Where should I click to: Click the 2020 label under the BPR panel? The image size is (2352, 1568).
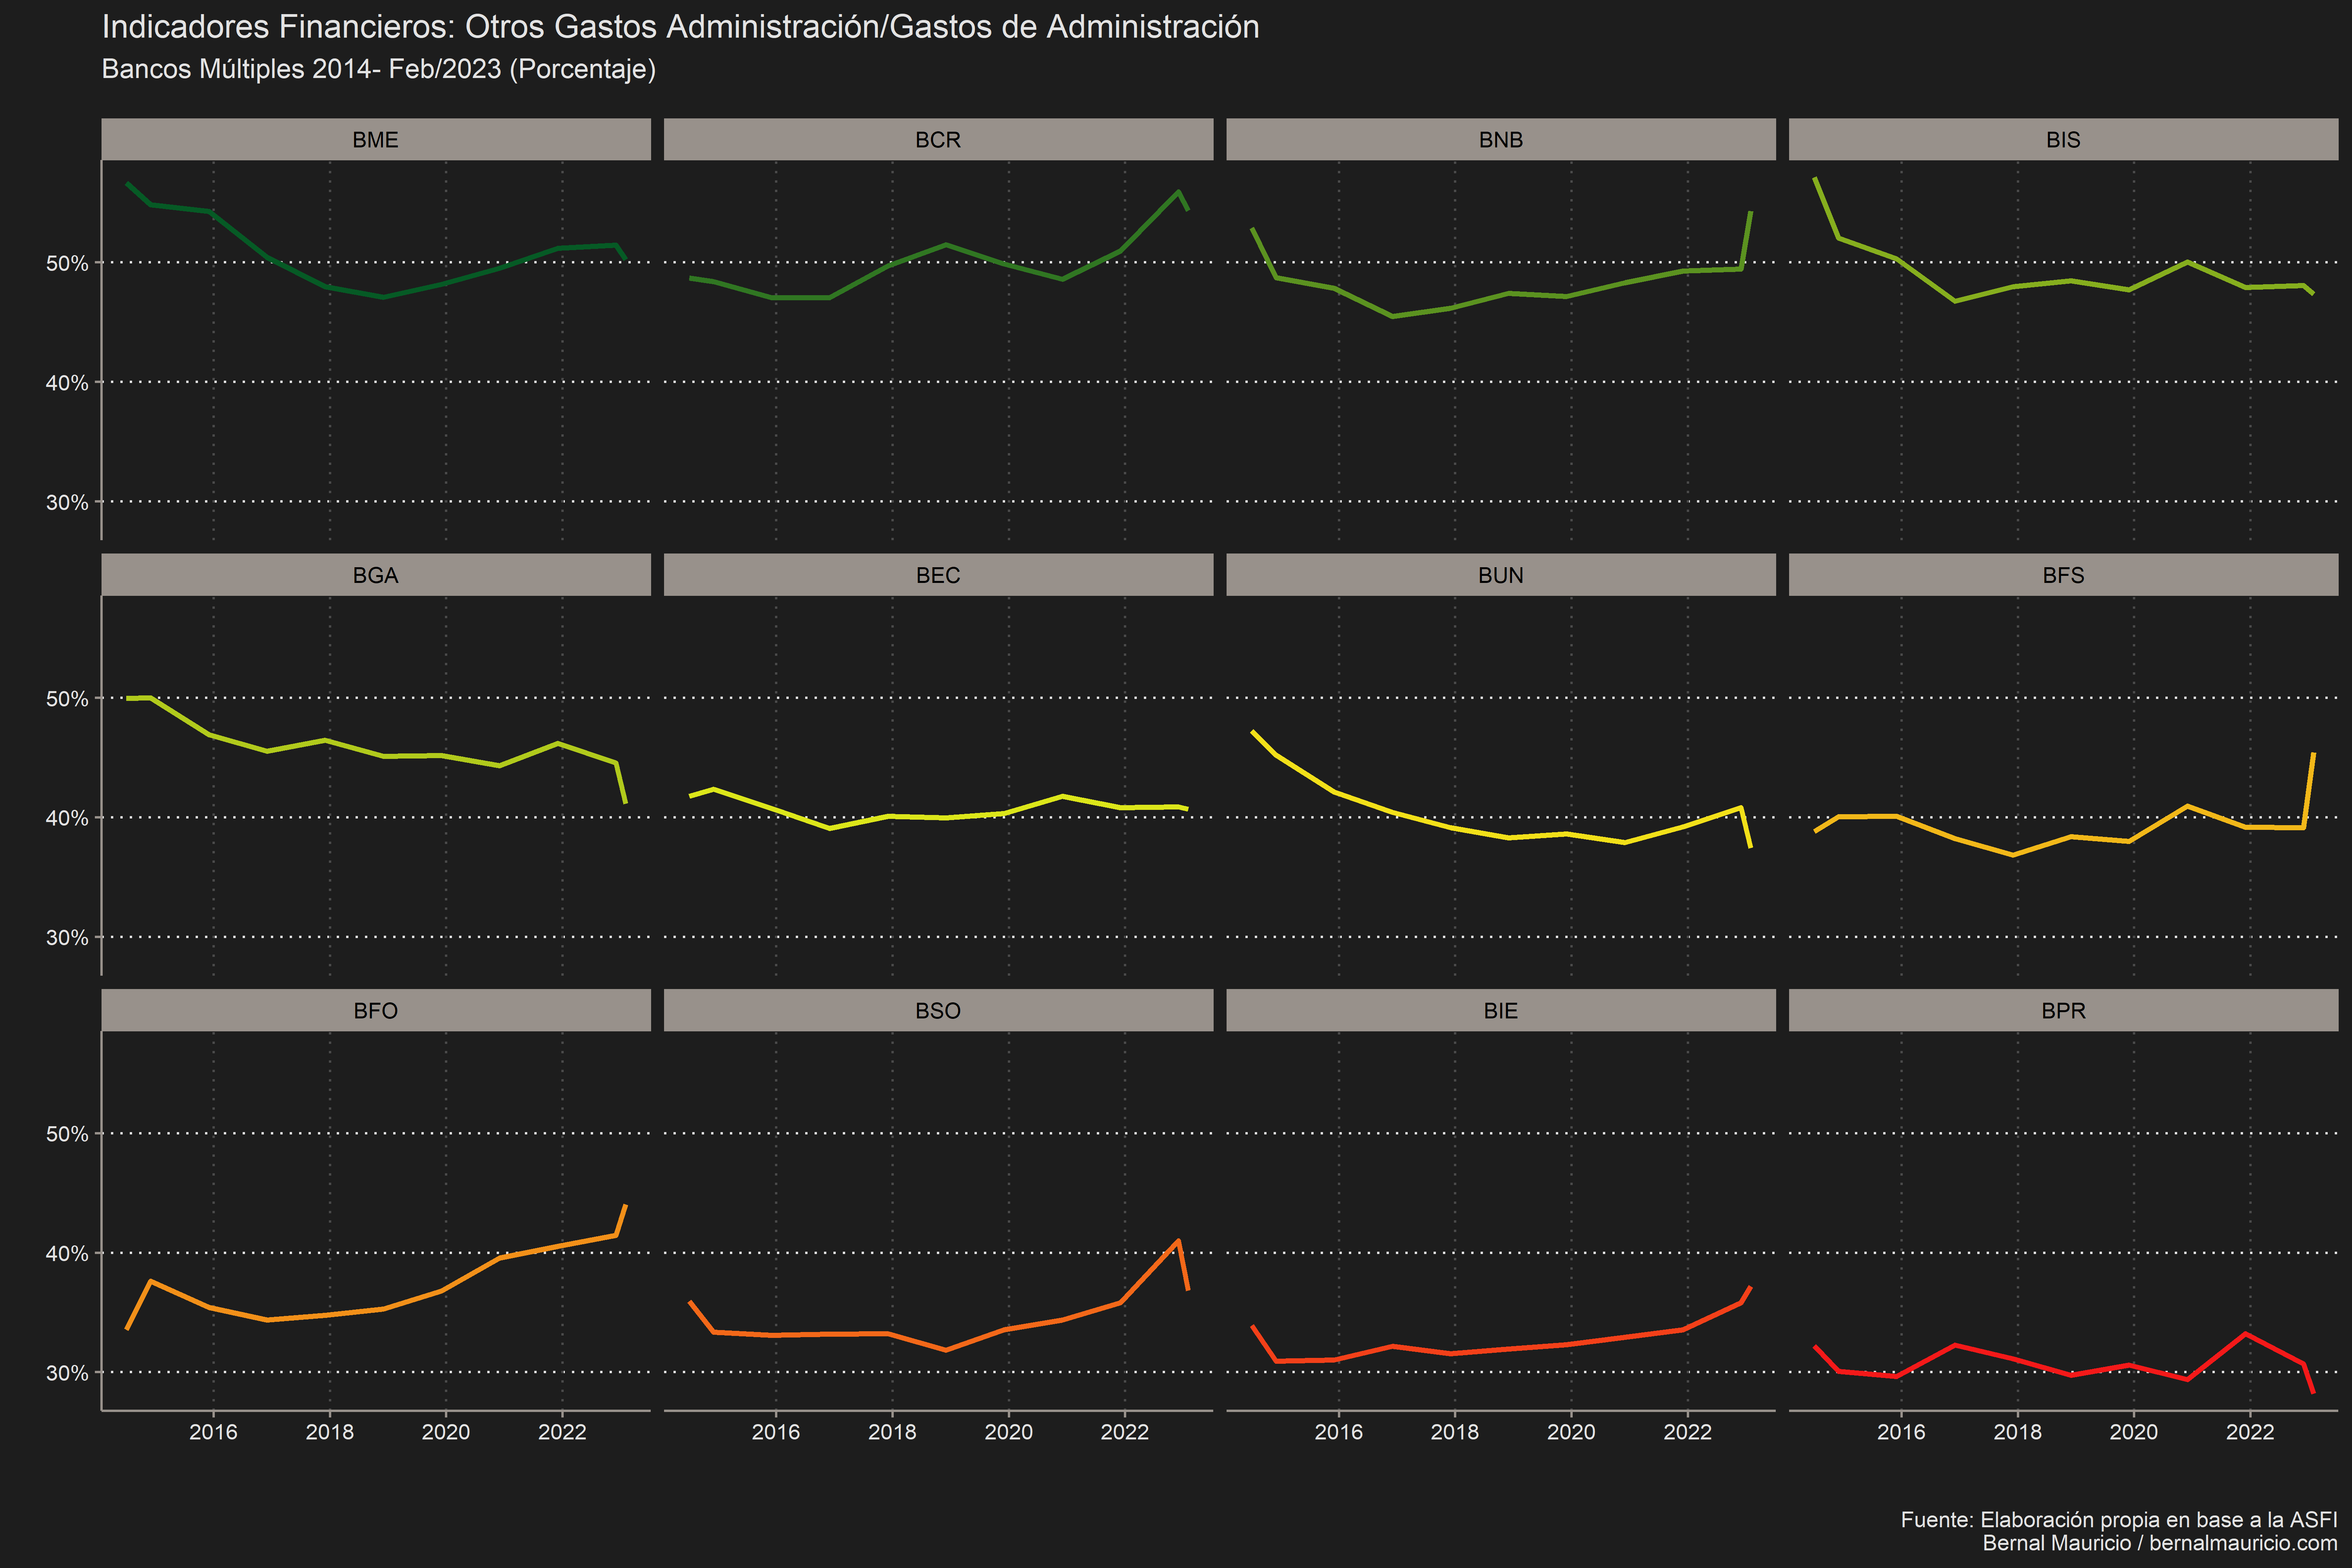pos(2134,1432)
